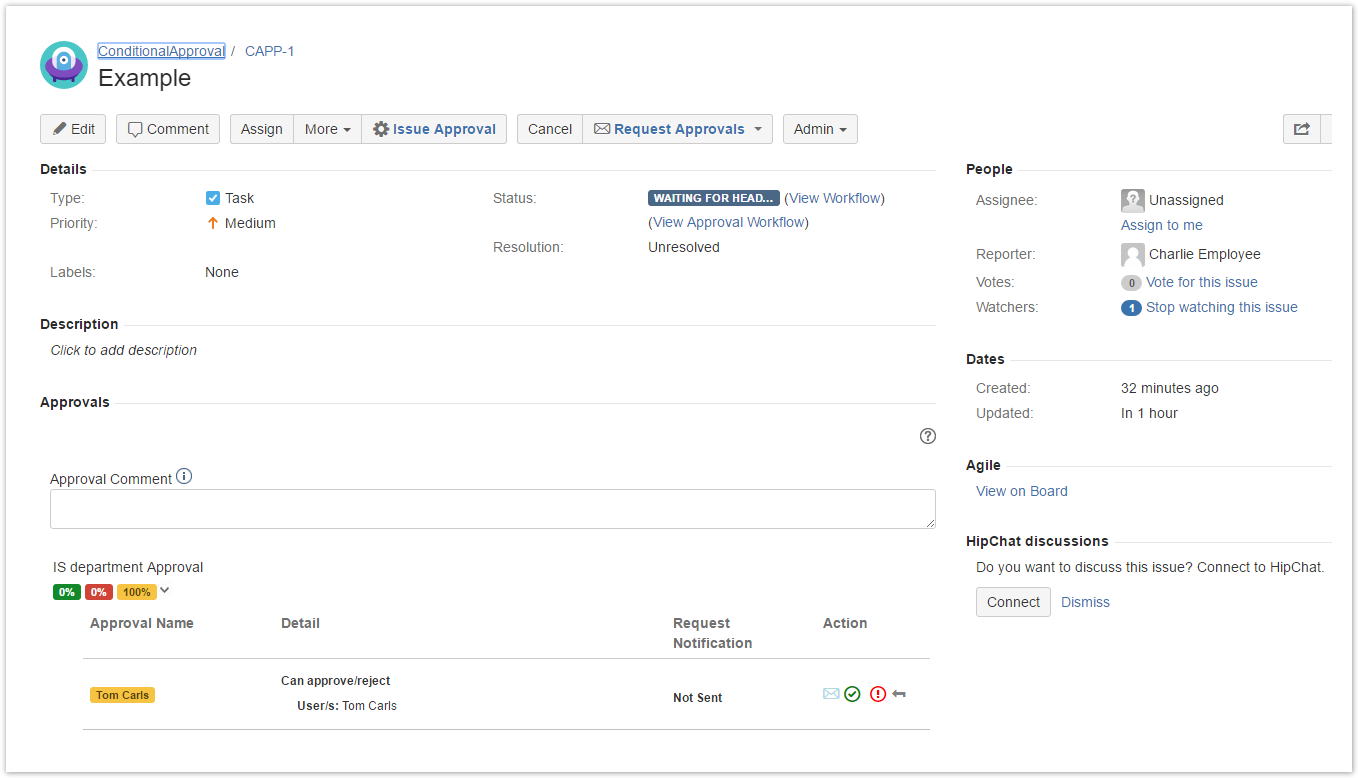Click the yellow 100% pending approval badge
1358x778 pixels.
(x=137, y=592)
